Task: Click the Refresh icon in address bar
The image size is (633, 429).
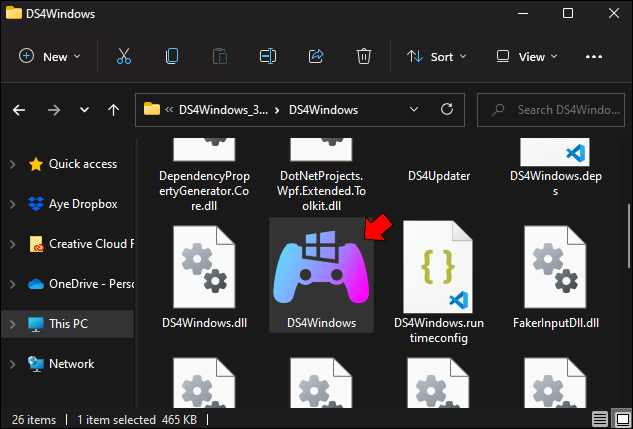Action: [x=446, y=109]
